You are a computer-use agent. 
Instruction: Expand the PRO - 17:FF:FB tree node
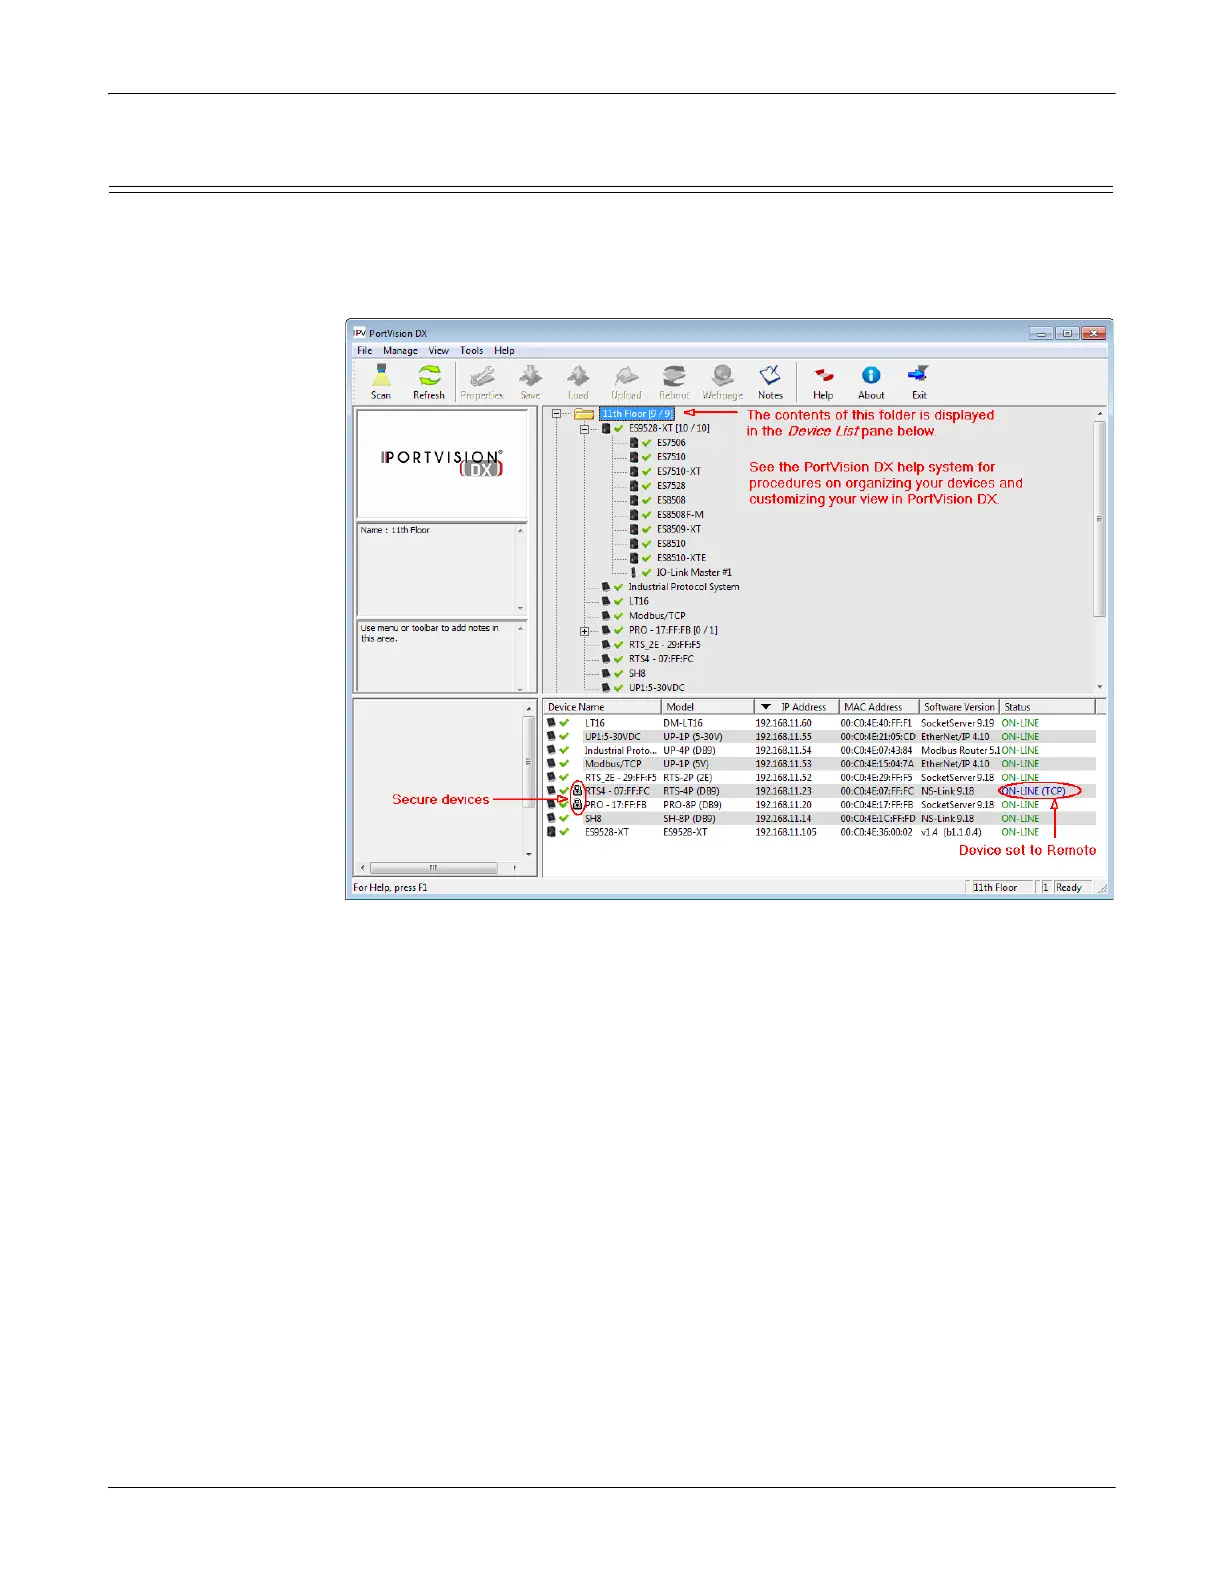click(585, 631)
